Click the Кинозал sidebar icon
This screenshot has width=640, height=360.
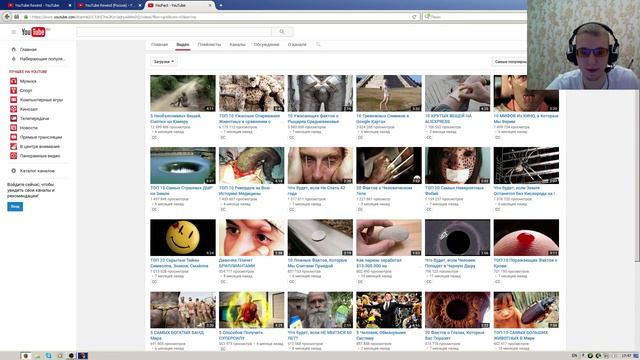[x=13, y=109]
